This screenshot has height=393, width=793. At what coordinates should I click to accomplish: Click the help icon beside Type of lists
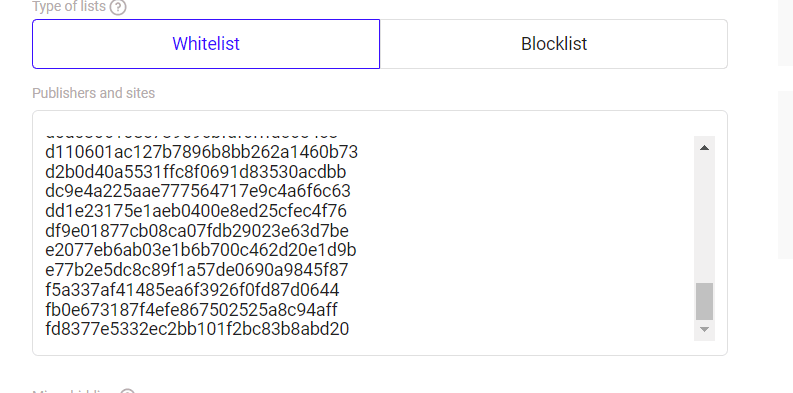(118, 7)
